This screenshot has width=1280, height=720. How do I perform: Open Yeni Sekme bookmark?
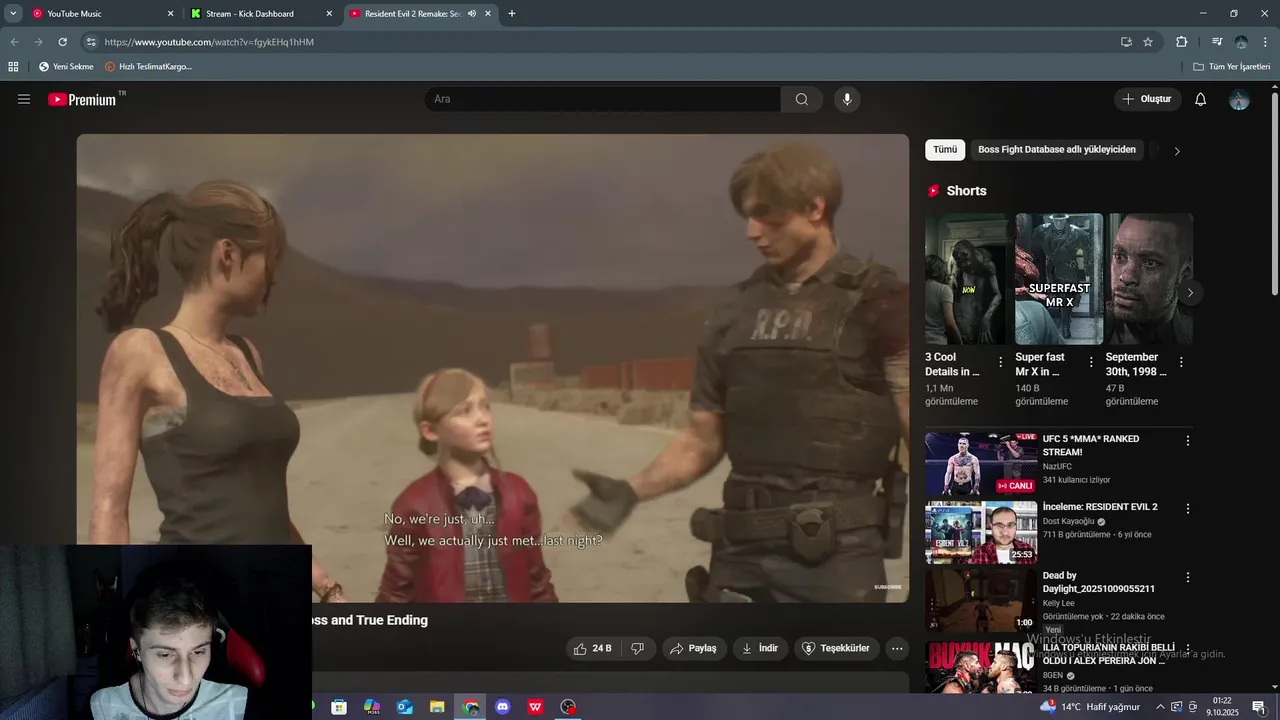tap(66, 66)
